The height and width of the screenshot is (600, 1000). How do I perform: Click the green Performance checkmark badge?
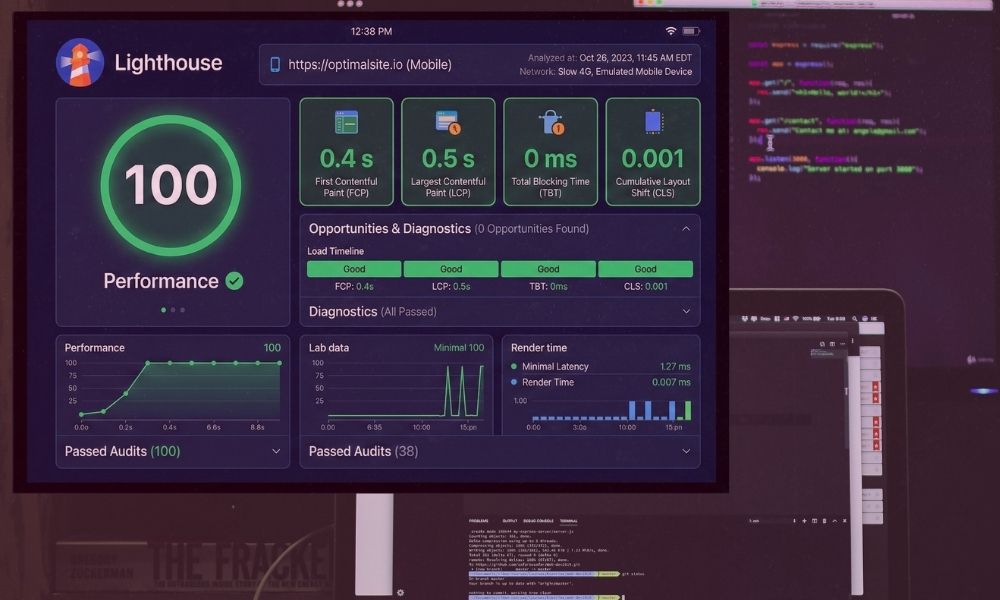pos(234,281)
